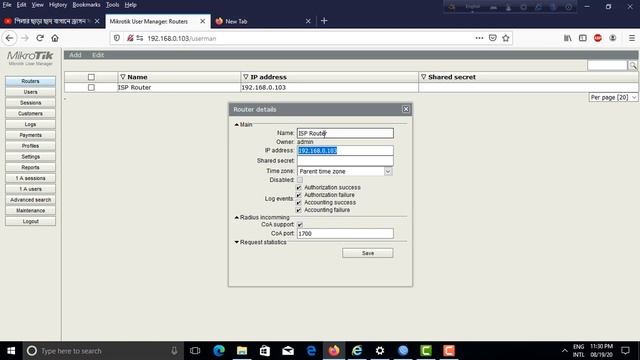The image size is (640, 360).
Task: Open the Profiles section in sidebar
Action: [31, 146]
